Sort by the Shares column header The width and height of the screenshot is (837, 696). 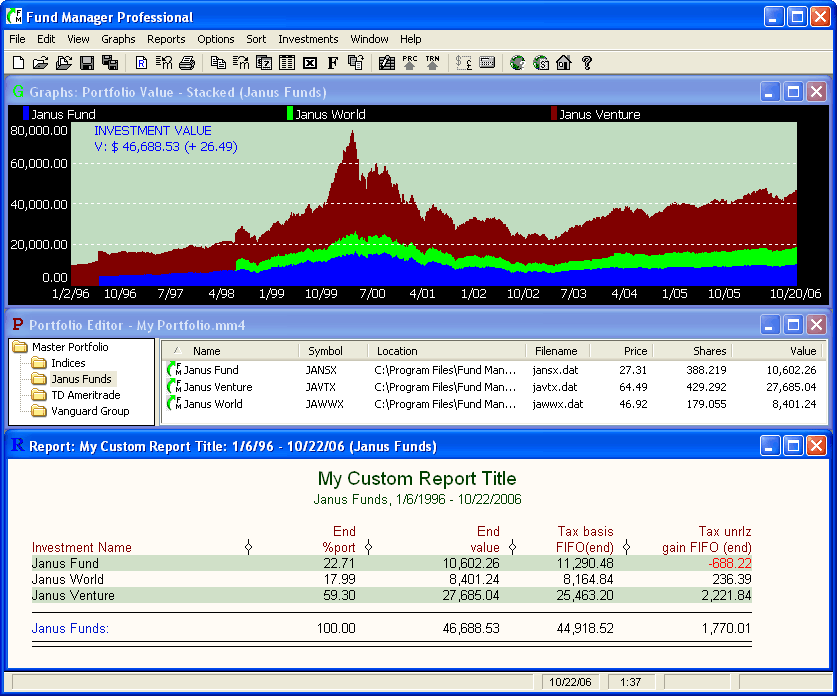692,351
